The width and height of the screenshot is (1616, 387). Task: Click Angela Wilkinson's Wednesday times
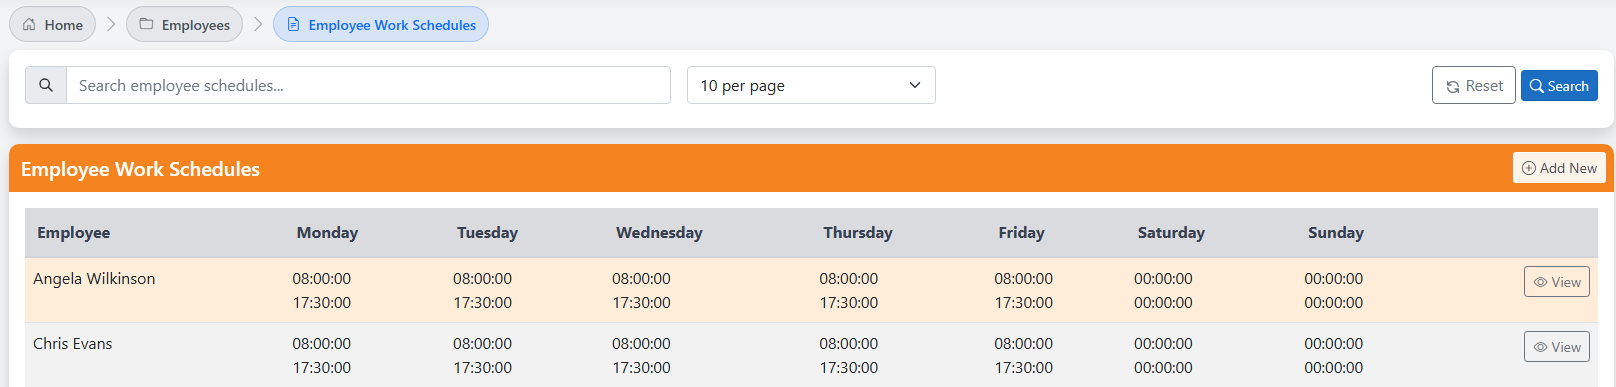coord(641,290)
